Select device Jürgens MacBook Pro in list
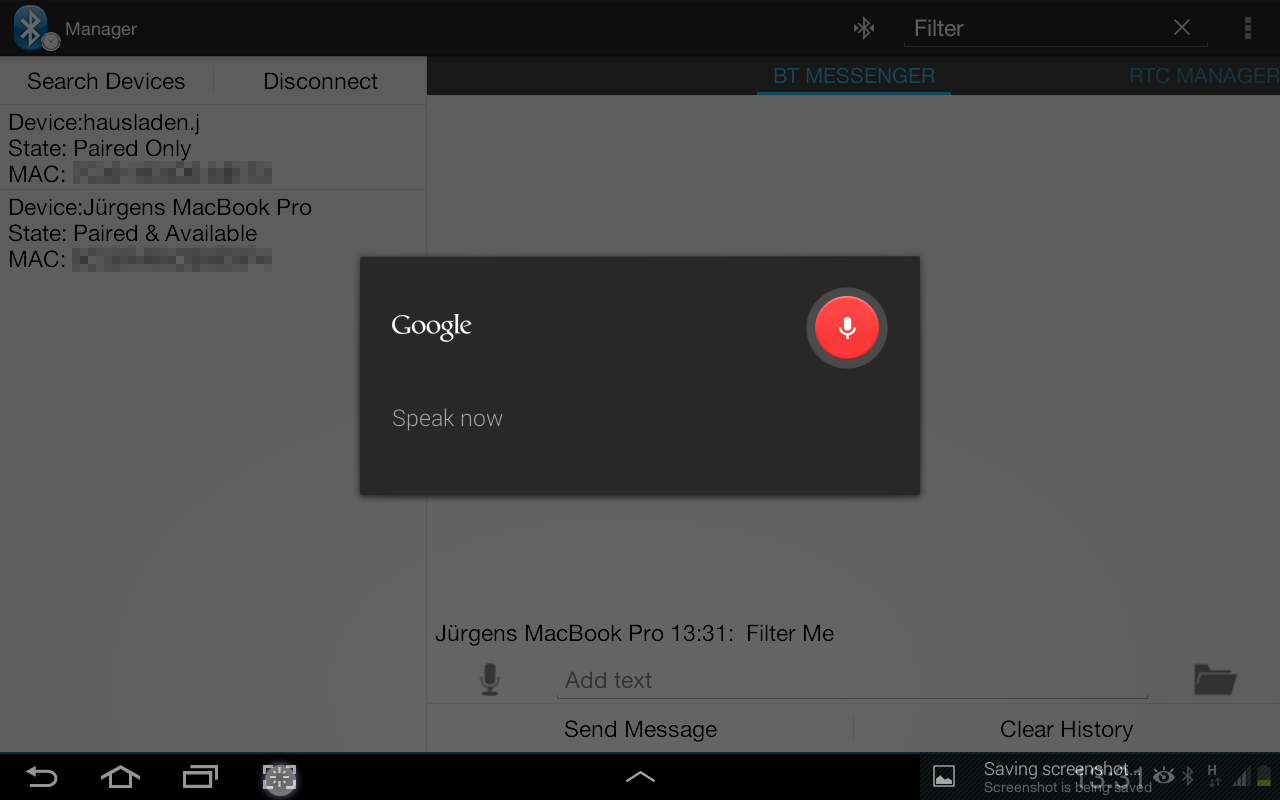This screenshot has height=800, width=1280. 213,233
